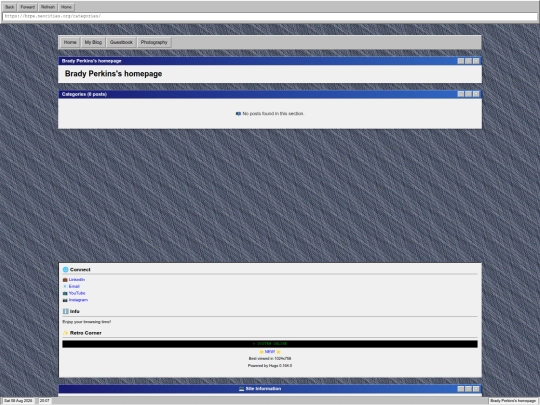
Task: Click the Brady Perkins's homepage heading text
Action: pos(113,74)
